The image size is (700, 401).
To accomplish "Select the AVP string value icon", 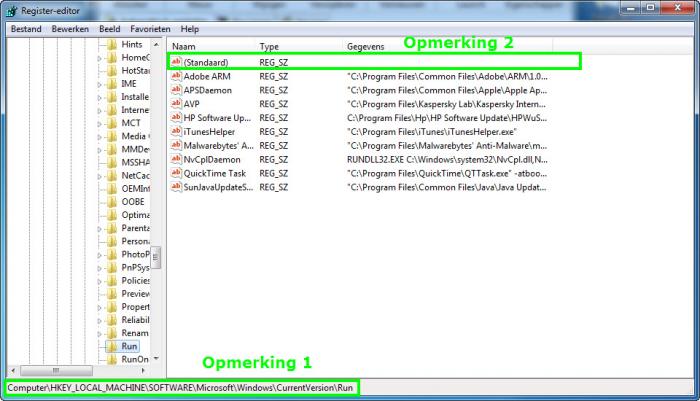I will point(176,104).
